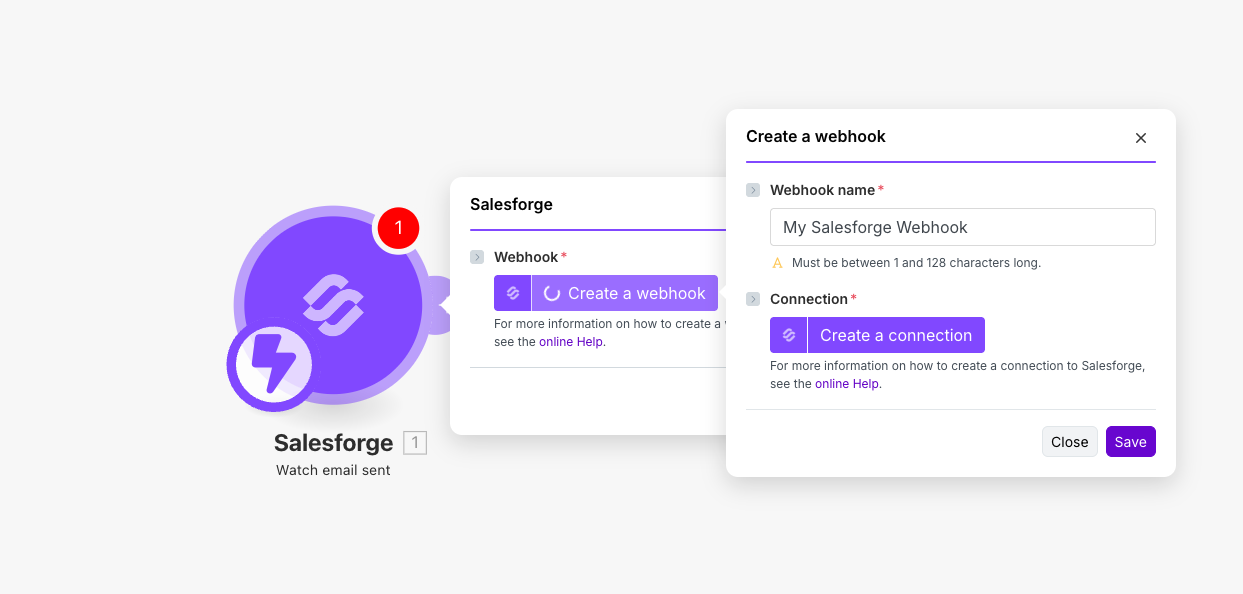
Task: Click the 'Must be between 1 and 128' hint
Action: point(916,263)
